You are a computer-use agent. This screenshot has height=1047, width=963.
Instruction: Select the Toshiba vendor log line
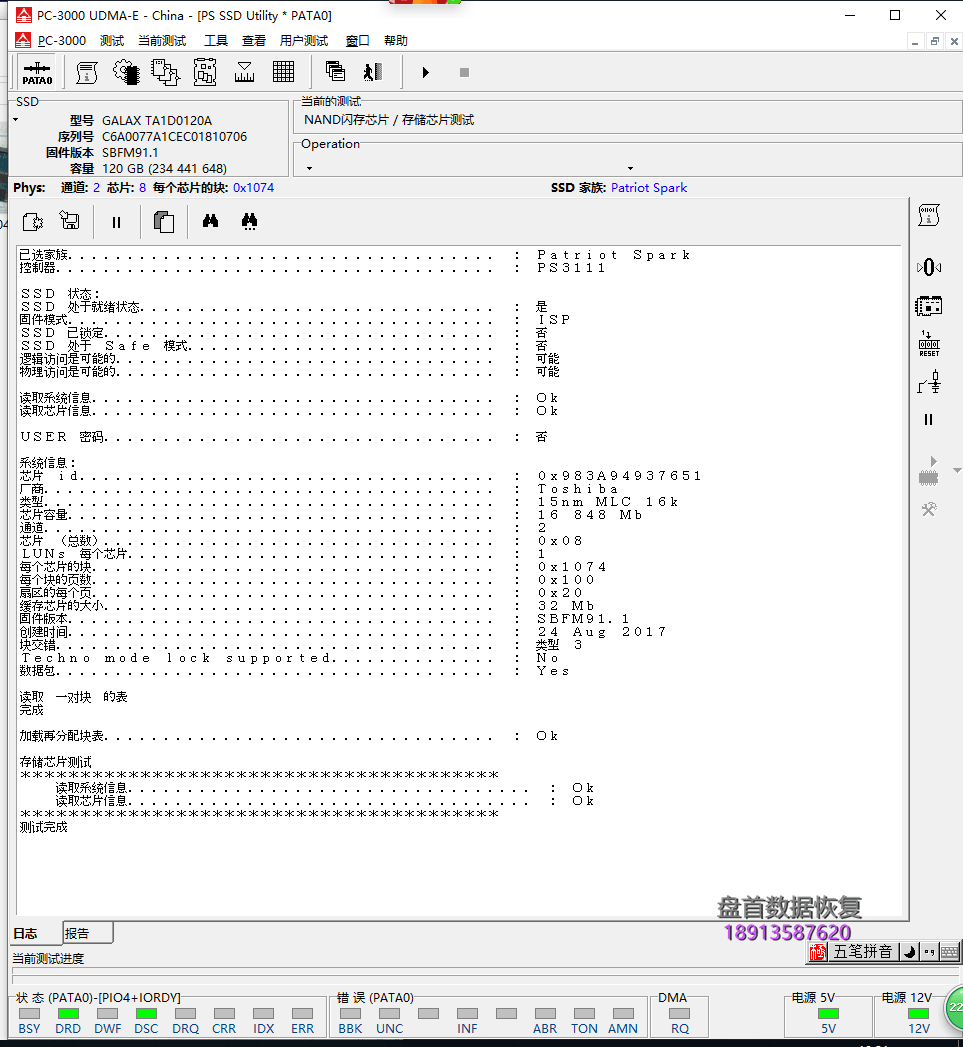click(319, 489)
